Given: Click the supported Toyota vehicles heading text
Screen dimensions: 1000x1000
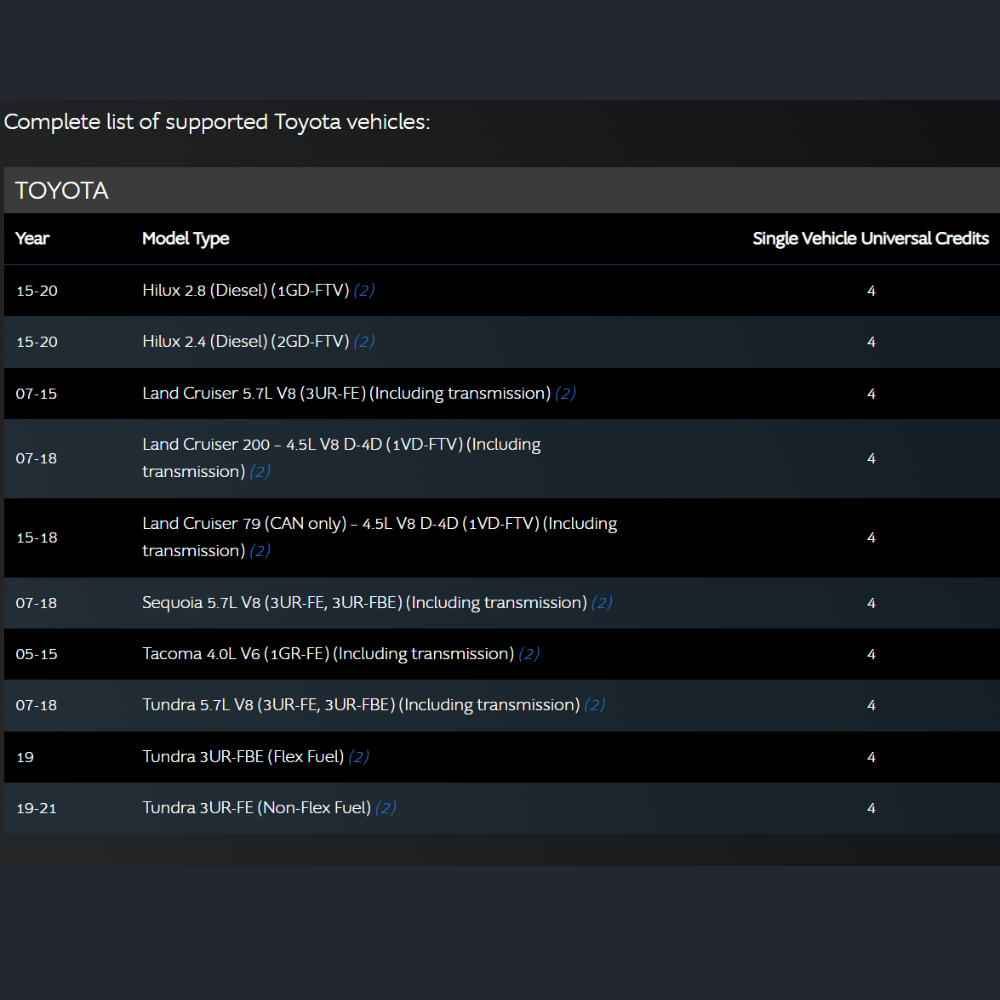Looking at the screenshot, I should pos(217,121).
